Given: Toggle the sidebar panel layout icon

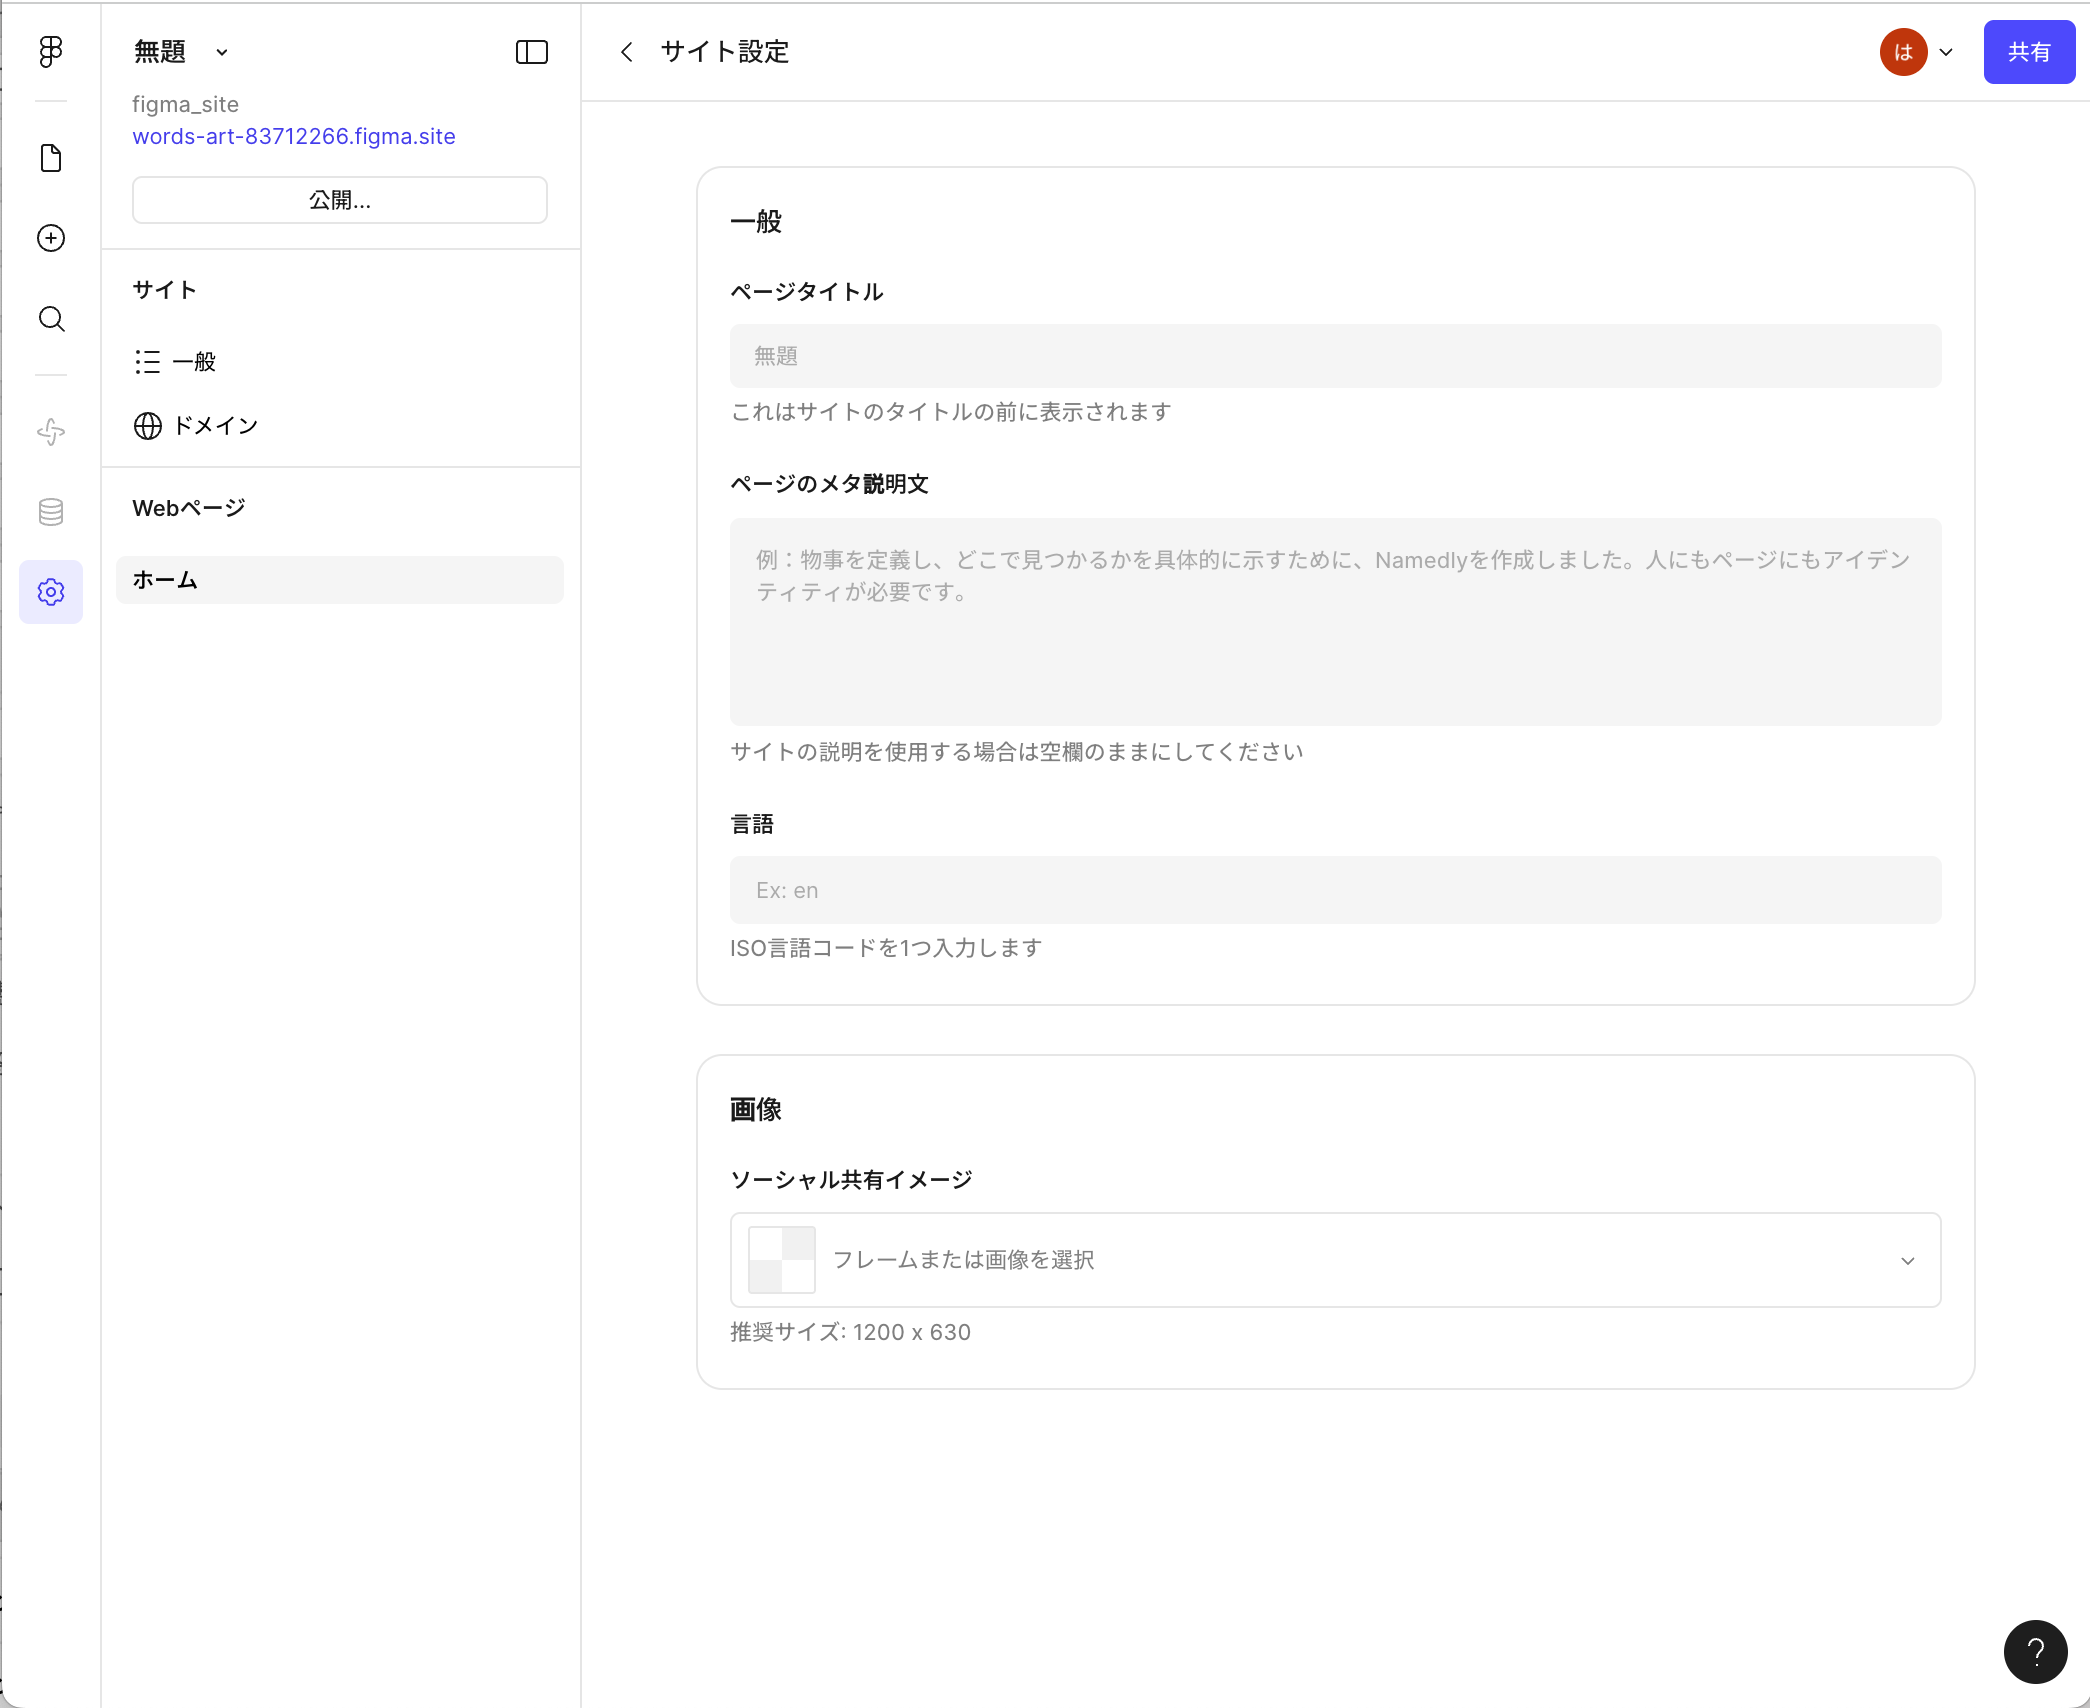Looking at the screenshot, I should click(x=532, y=52).
